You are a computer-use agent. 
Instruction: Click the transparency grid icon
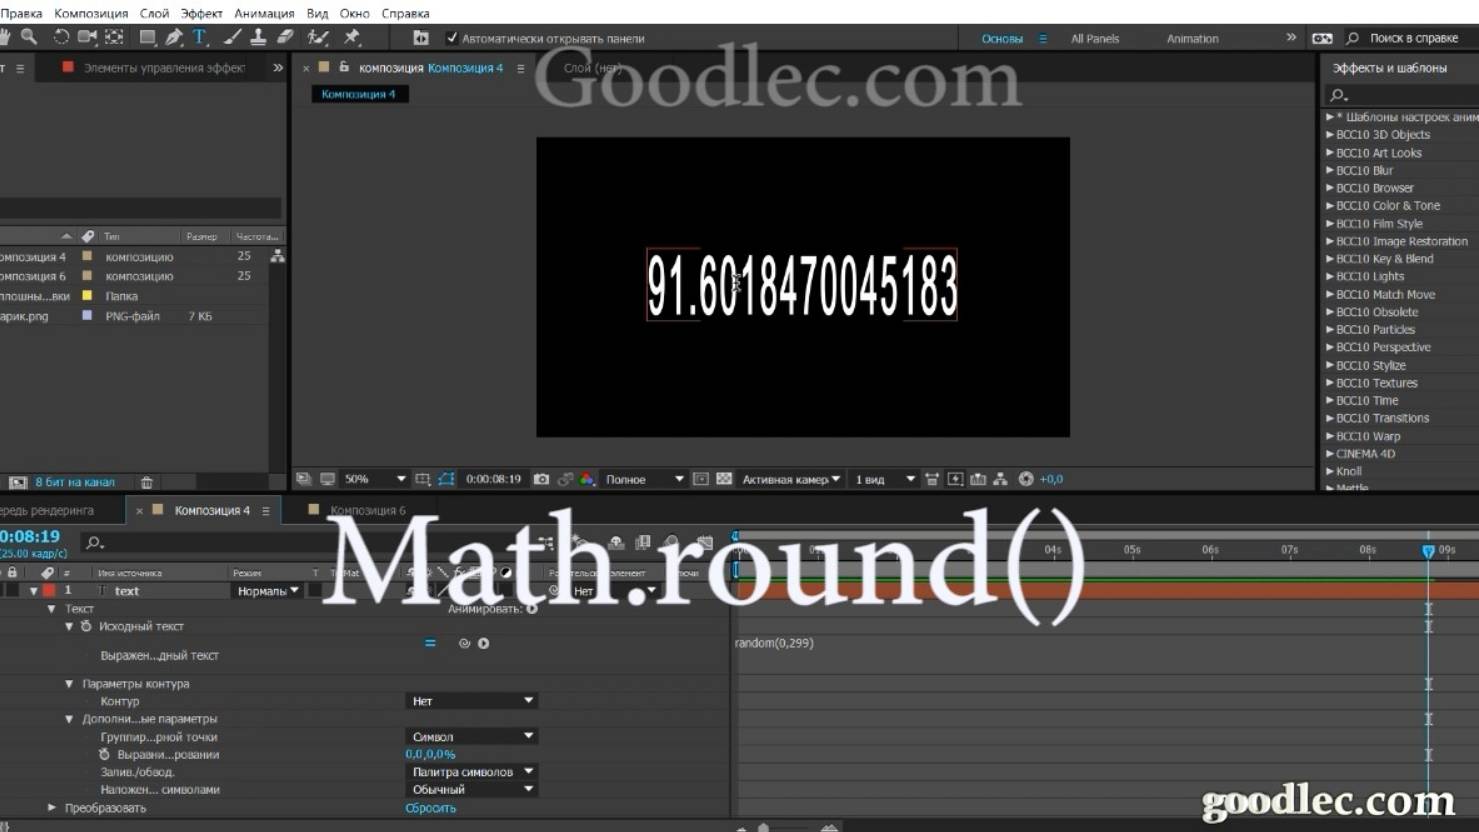(724, 479)
